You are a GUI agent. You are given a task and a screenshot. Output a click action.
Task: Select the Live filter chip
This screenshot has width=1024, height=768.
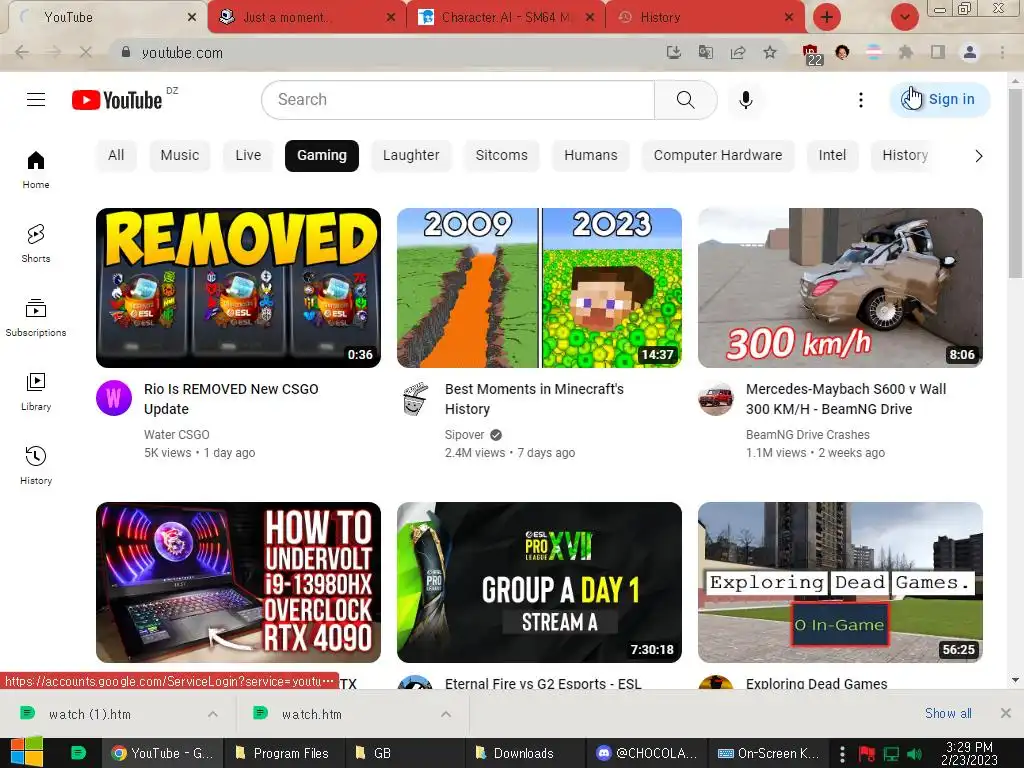tap(248, 155)
